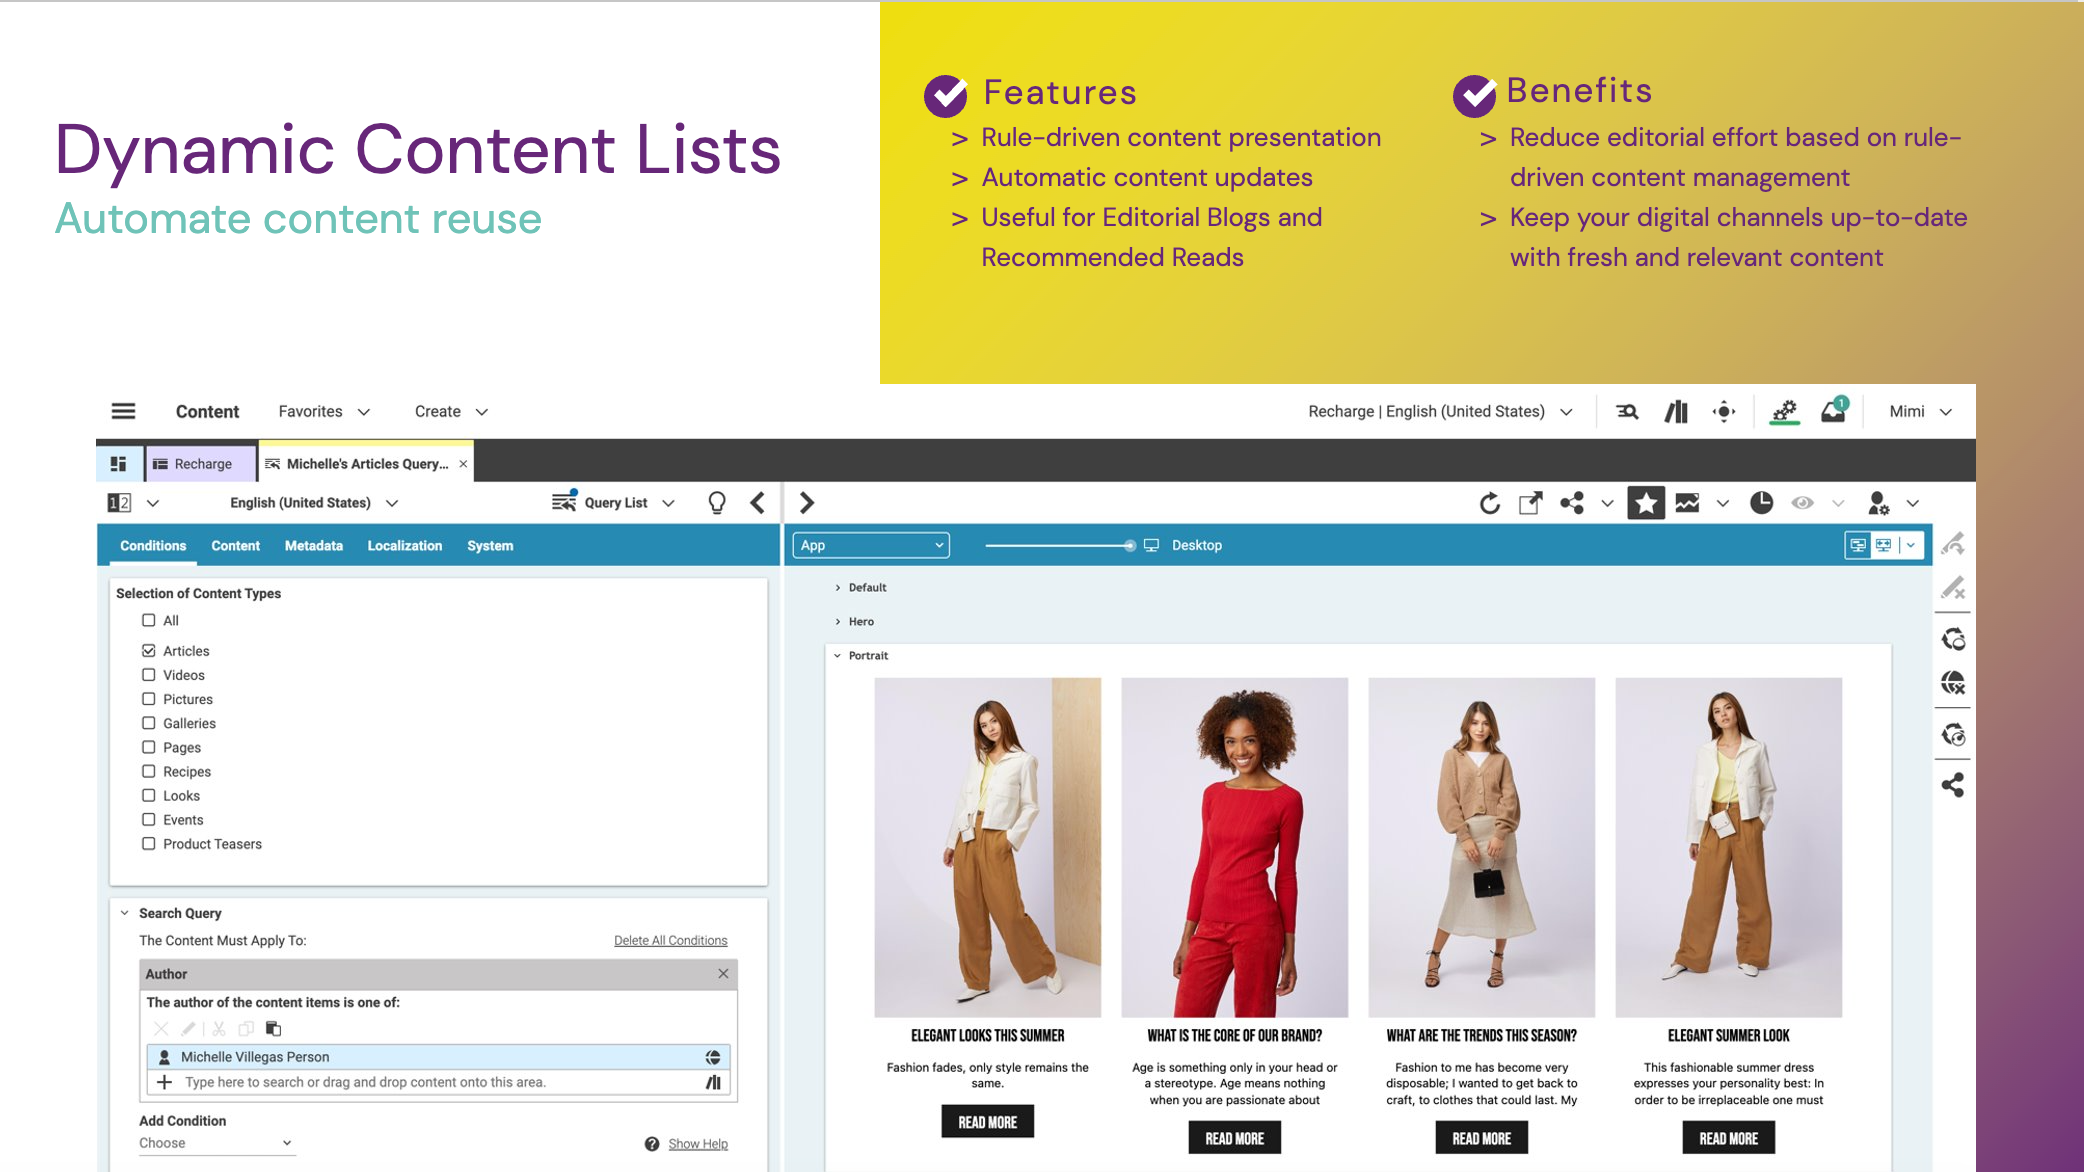This screenshot has width=2084, height=1172.
Task: Select the hamburger menu icon
Action: [x=123, y=410]
